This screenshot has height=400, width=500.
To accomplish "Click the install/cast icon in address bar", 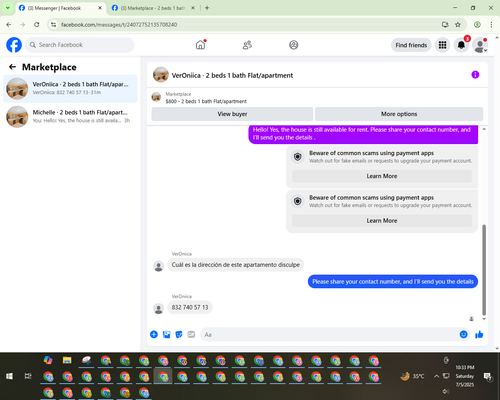I will 445,24.
